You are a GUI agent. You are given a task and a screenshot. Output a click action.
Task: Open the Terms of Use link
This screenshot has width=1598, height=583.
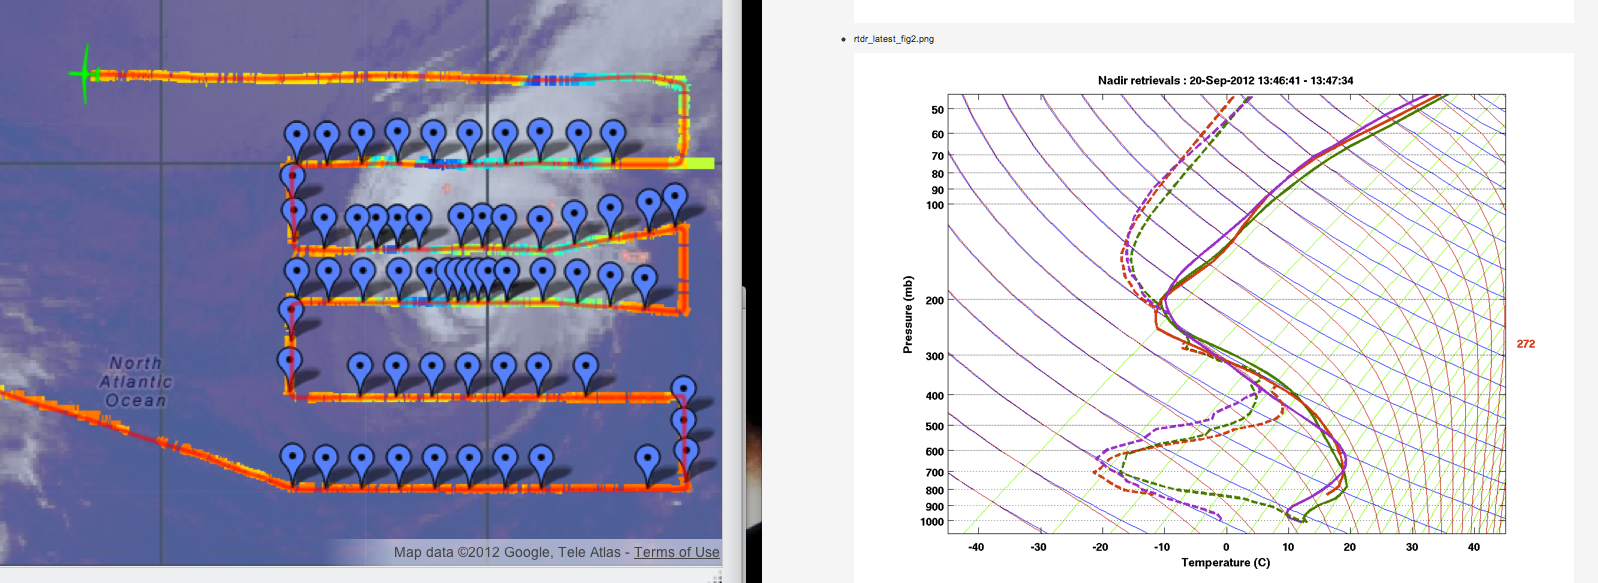coord(676,552)
